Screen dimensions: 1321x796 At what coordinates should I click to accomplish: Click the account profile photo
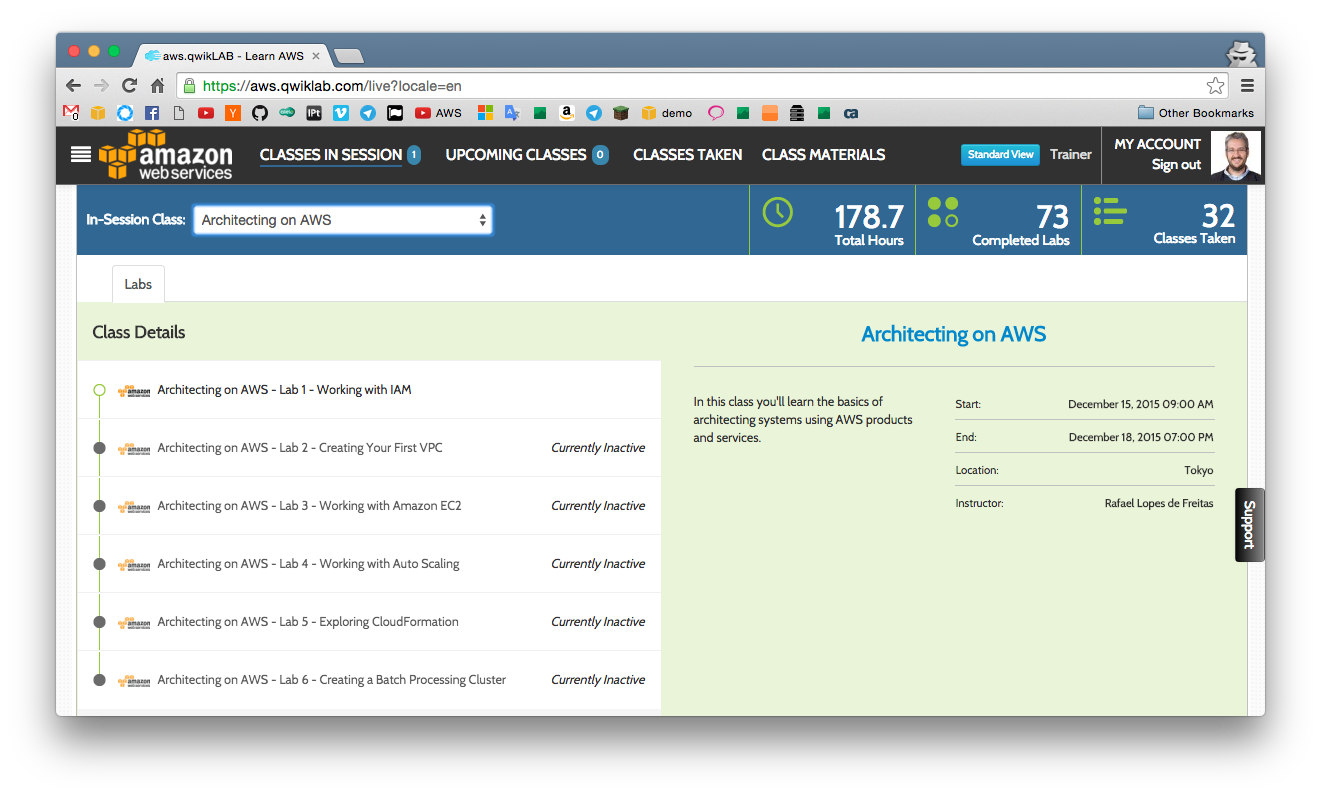(1236, 155)
